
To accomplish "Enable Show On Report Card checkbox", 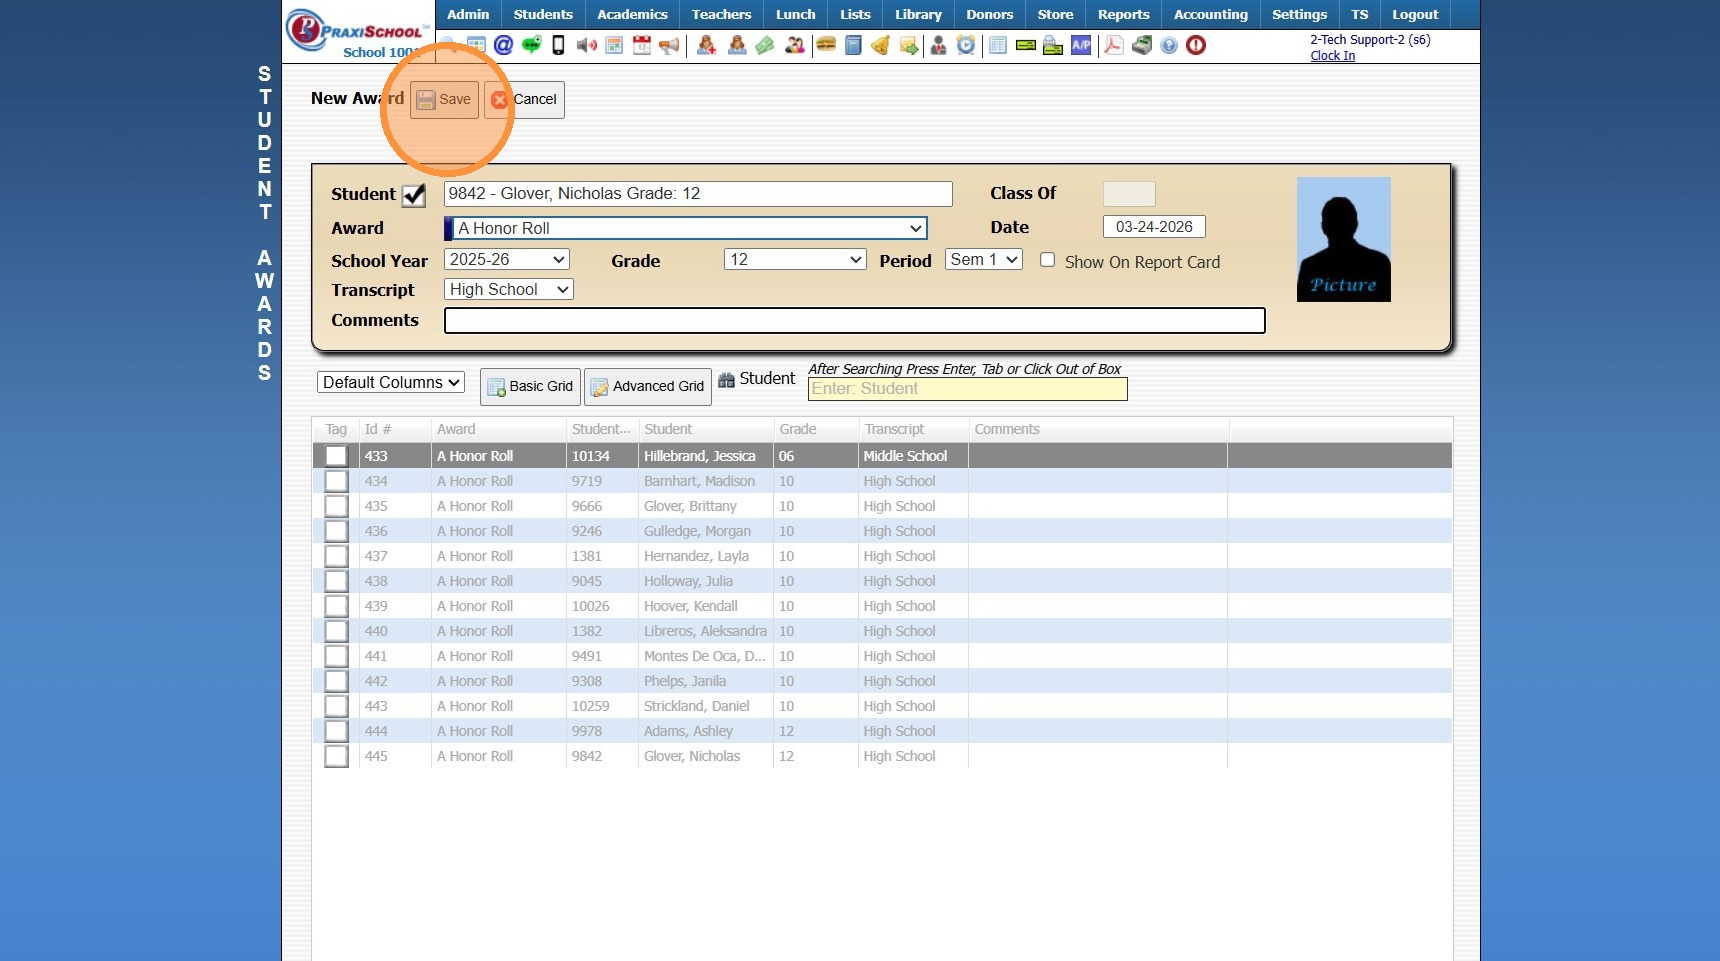I will [1047, 260].
